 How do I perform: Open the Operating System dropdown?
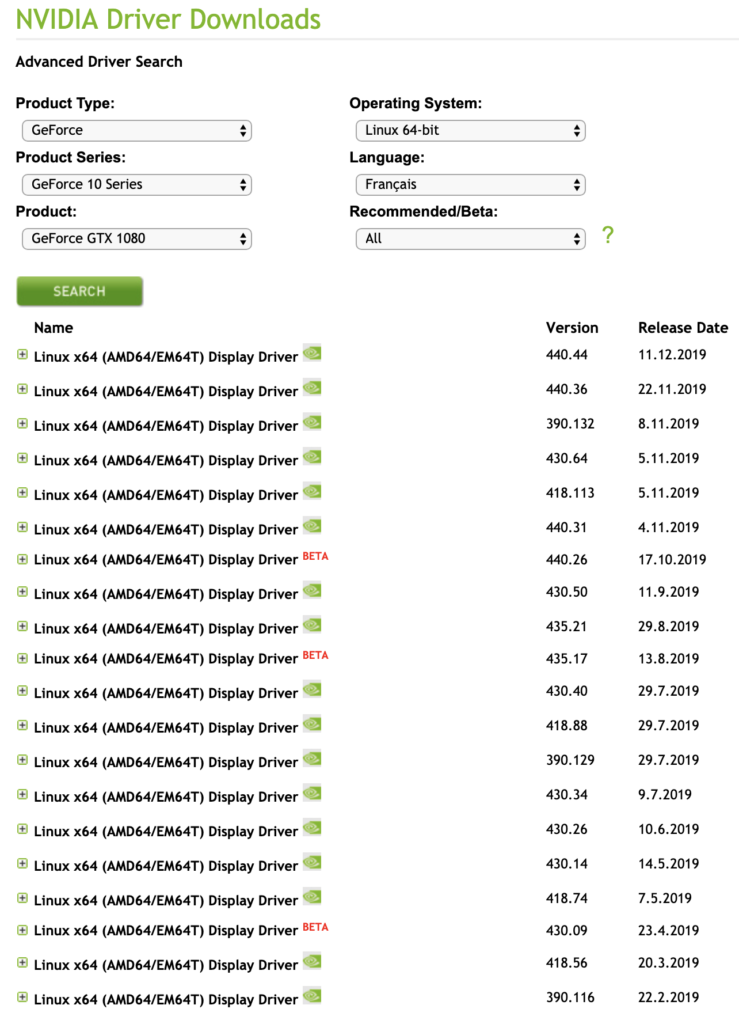pyautogui.click(x=471, y=131)
